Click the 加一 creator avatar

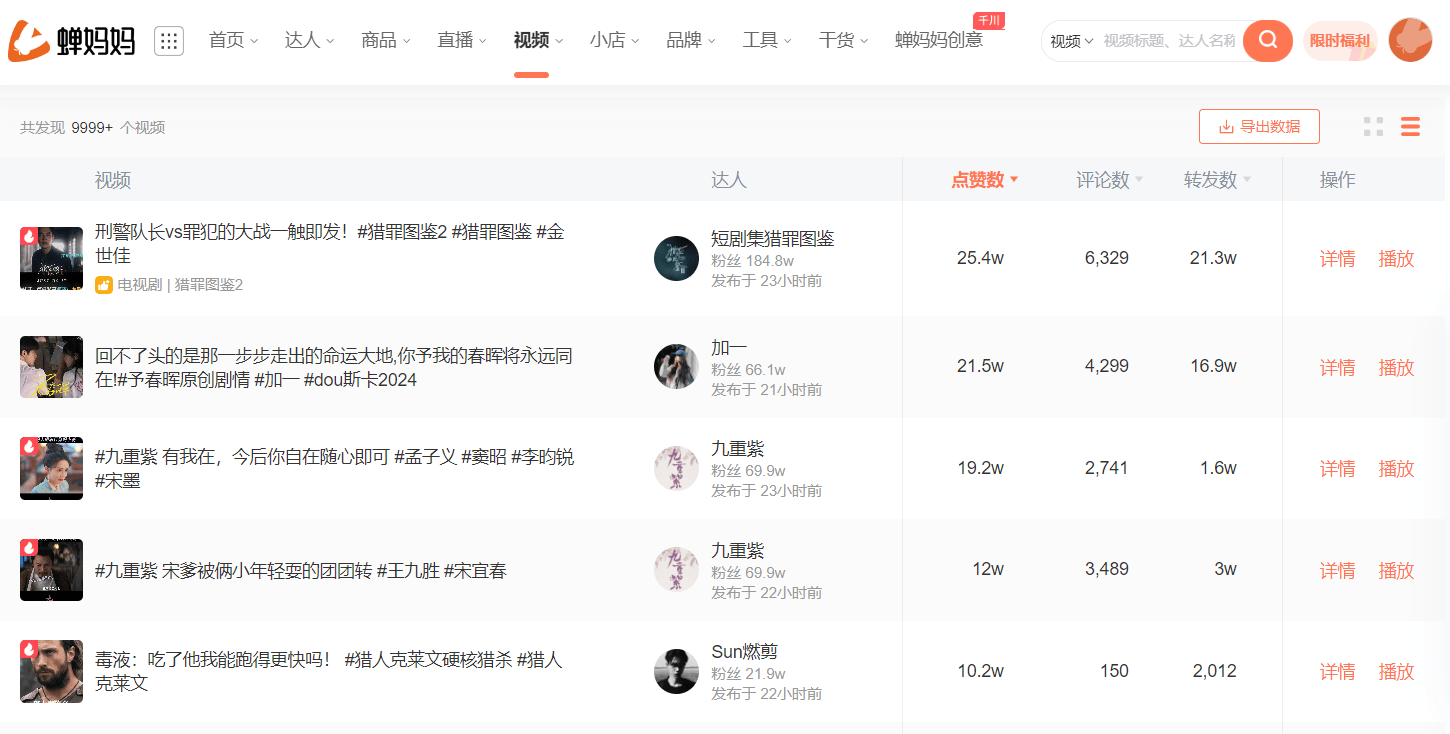click(676, 367)
